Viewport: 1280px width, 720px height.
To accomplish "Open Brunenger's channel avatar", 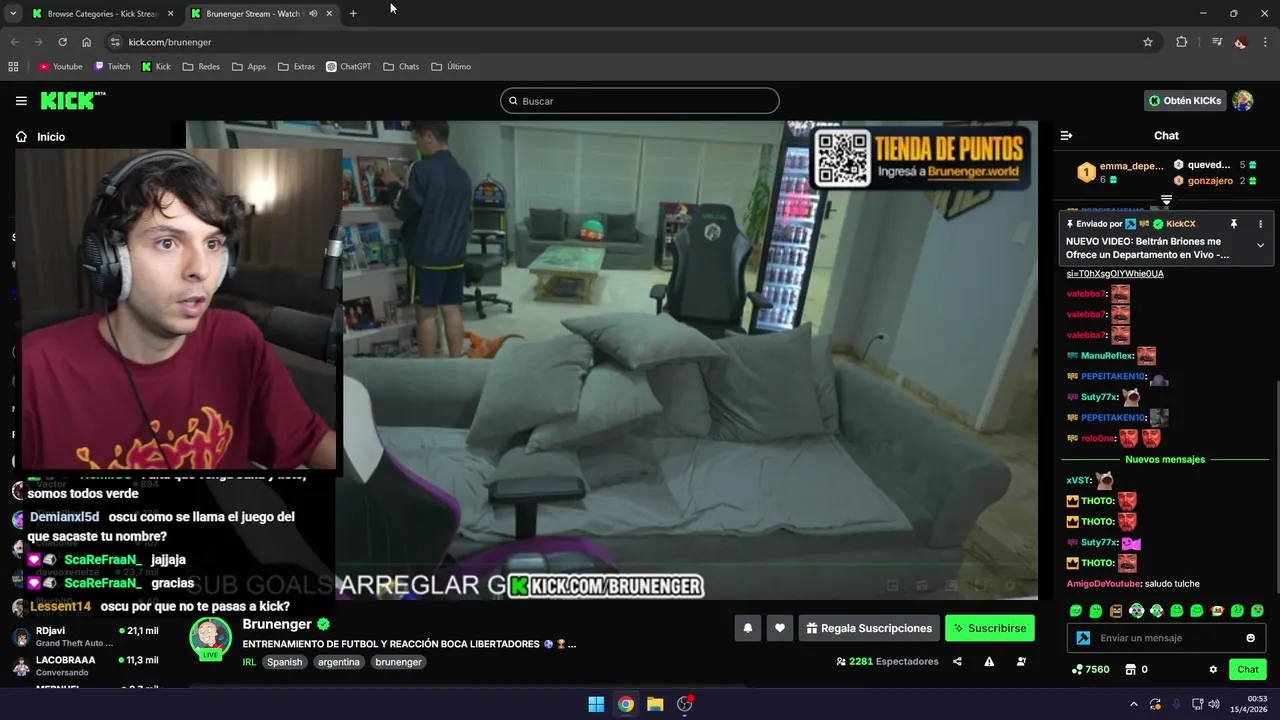I will point(210,638).
